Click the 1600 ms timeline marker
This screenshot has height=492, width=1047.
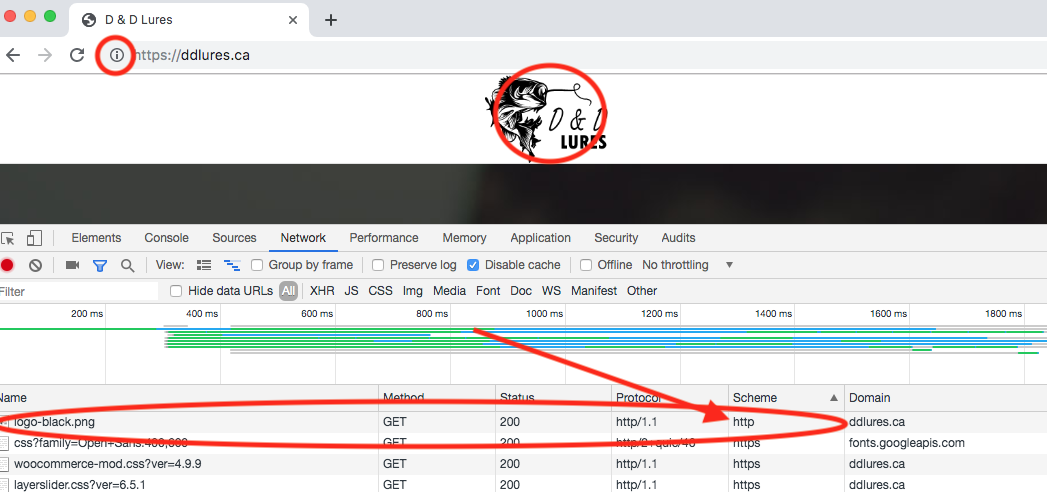(x=889, y=313)
